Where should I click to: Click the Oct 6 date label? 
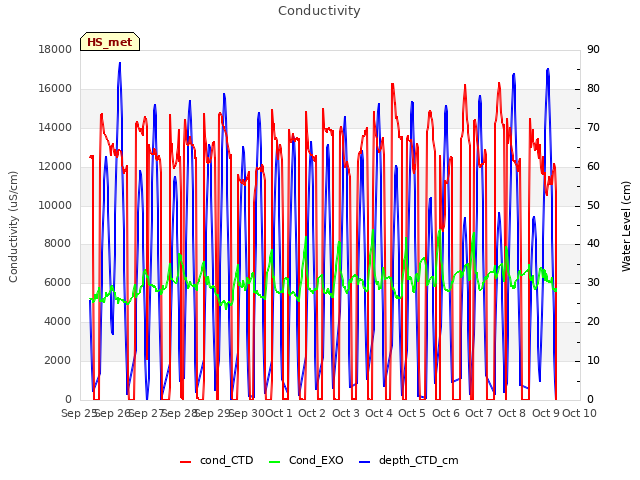click(446, 413)
